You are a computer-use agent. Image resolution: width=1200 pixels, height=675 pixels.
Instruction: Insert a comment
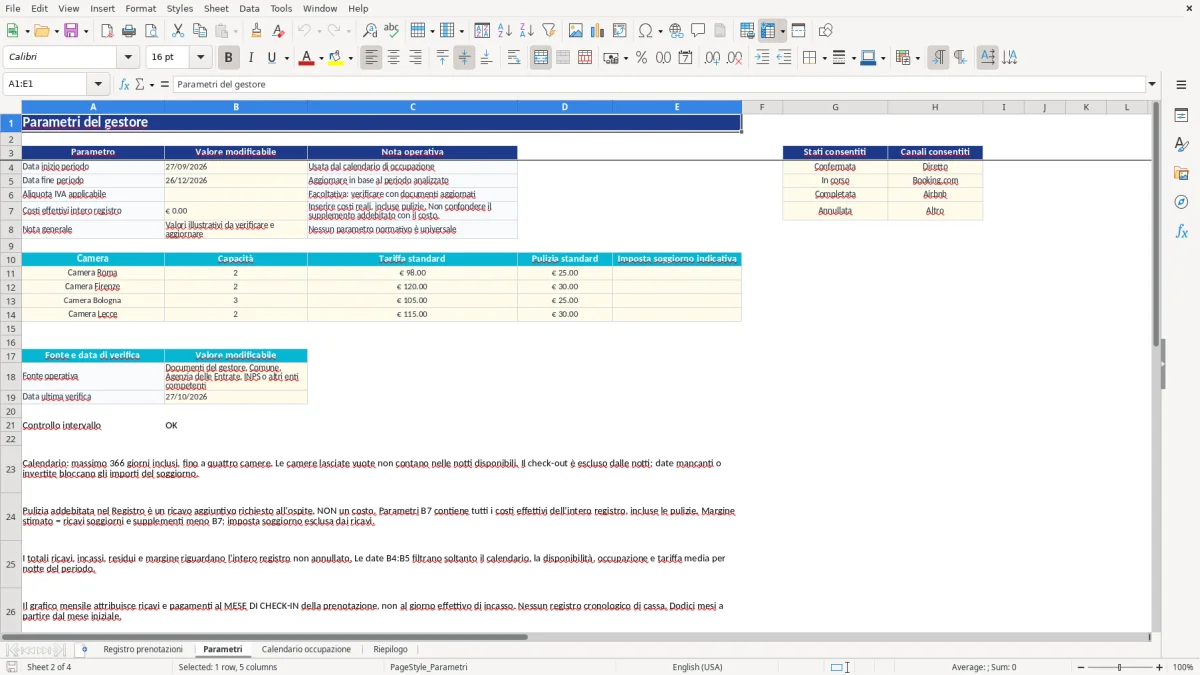(698, 31)
